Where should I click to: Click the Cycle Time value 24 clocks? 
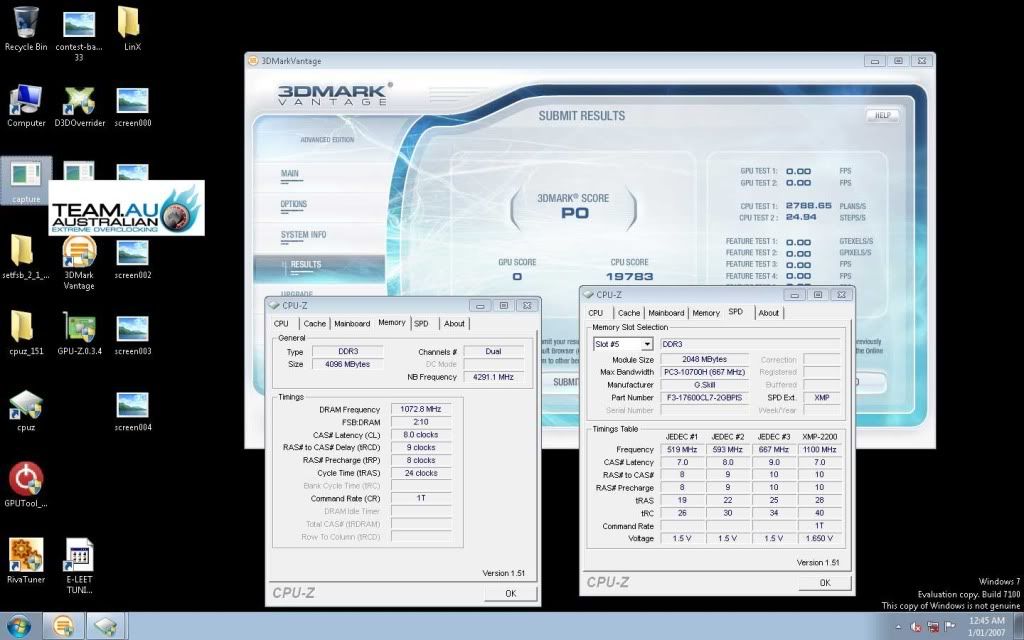[421, 473]
